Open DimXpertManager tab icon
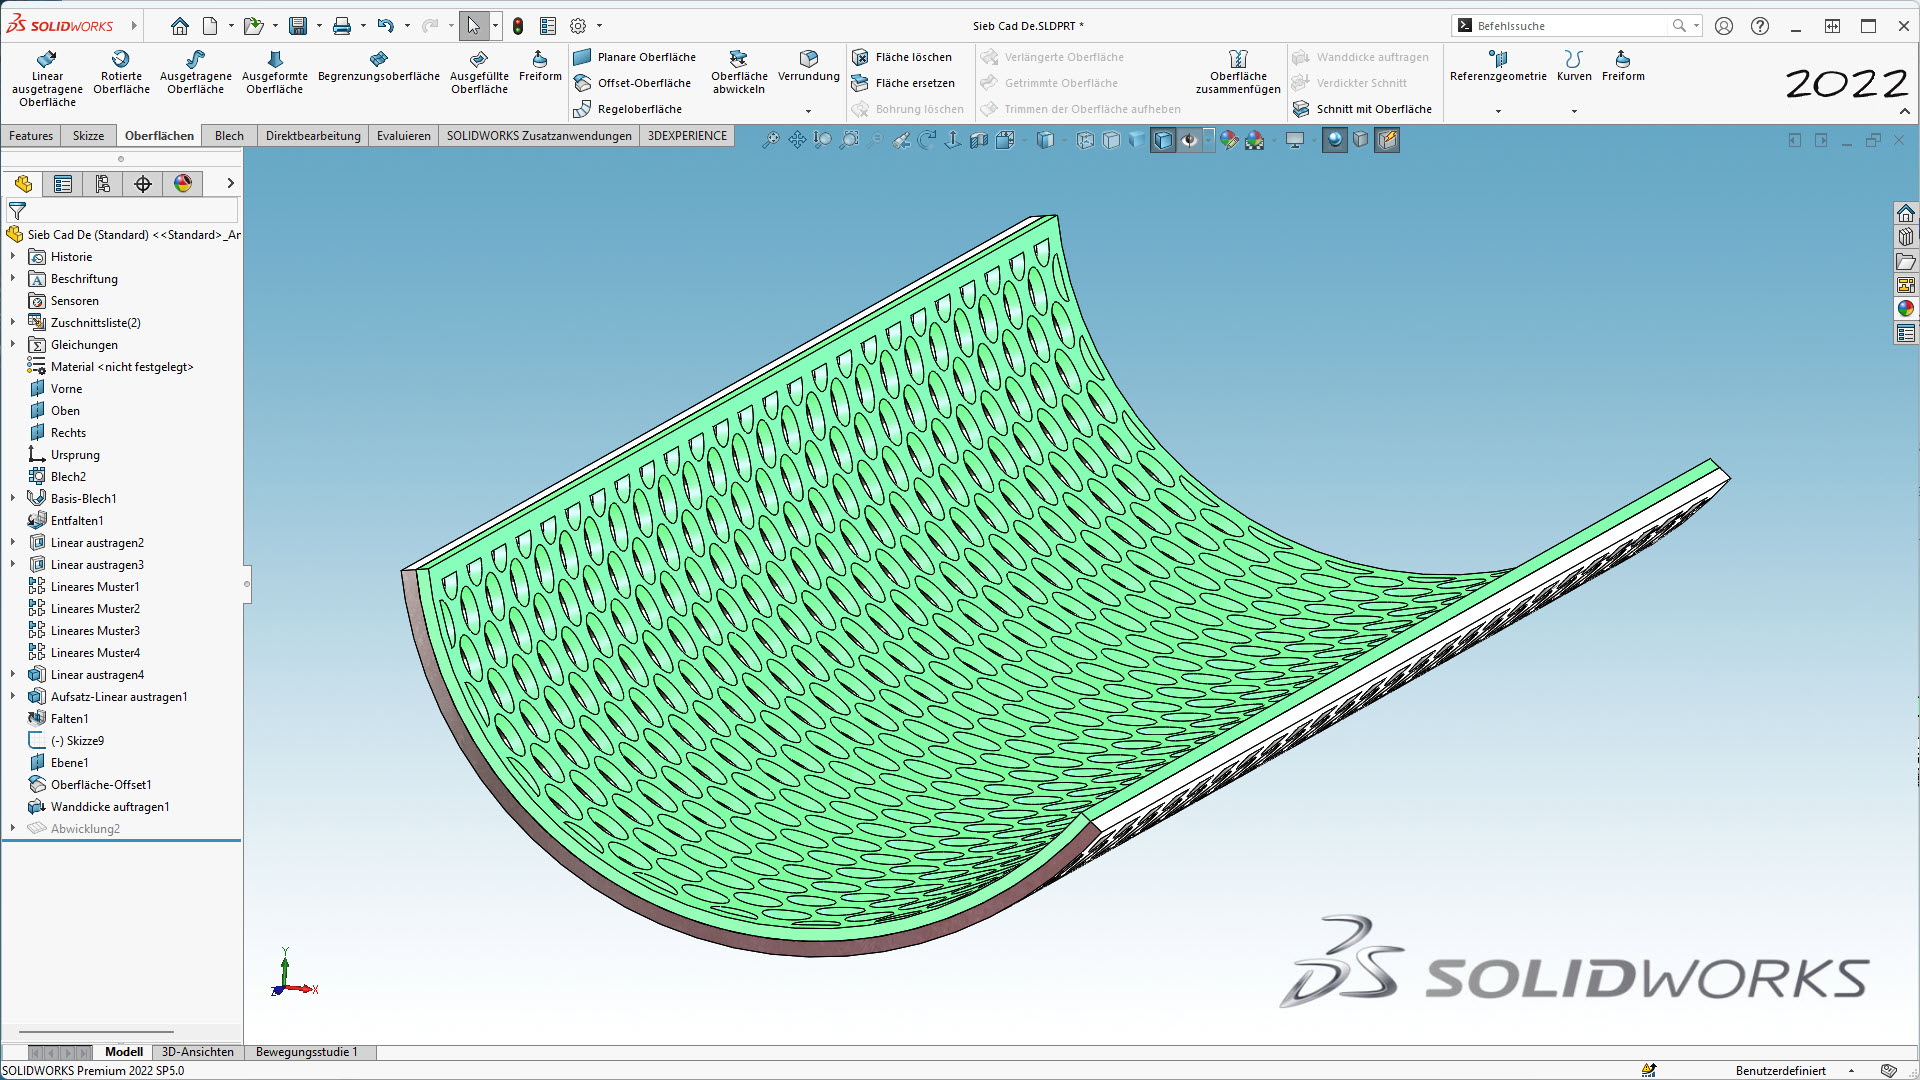The image size is (1920, 1080). click(x=143, y=184)
